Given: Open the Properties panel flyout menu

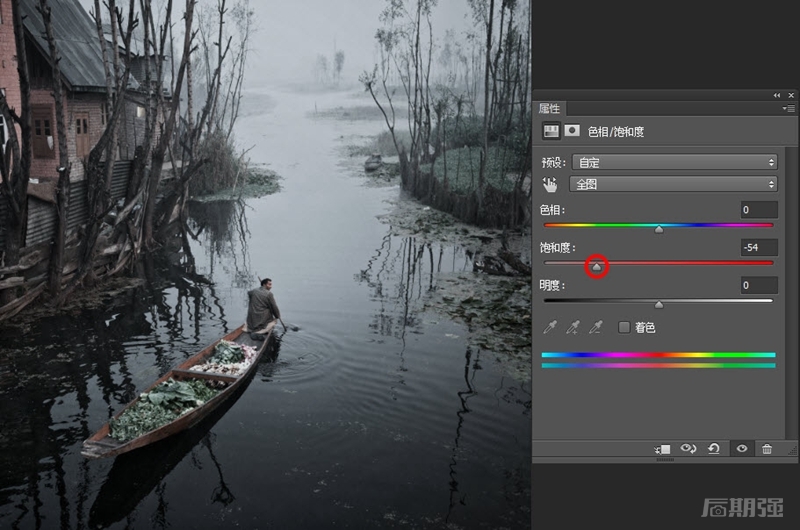Looking at the screenshot, I should pos(788,108).
